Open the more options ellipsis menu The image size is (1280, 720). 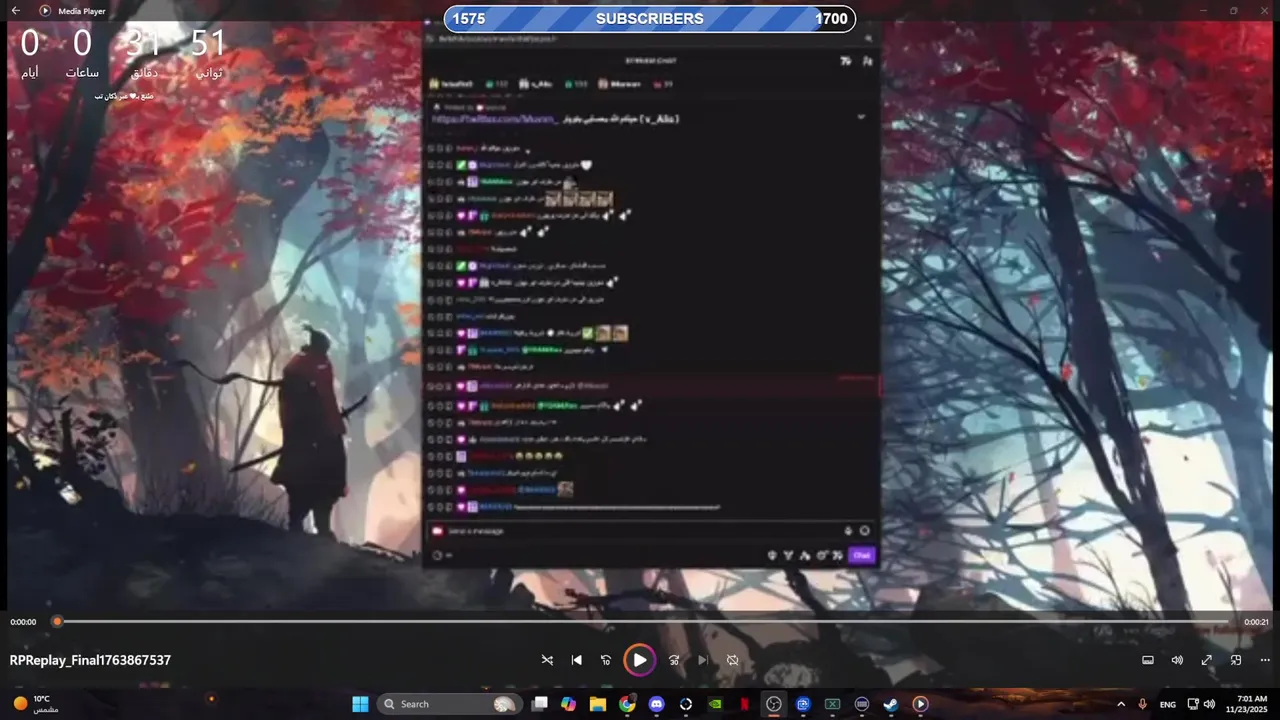pyautogui.click(x=1265, y=660)
